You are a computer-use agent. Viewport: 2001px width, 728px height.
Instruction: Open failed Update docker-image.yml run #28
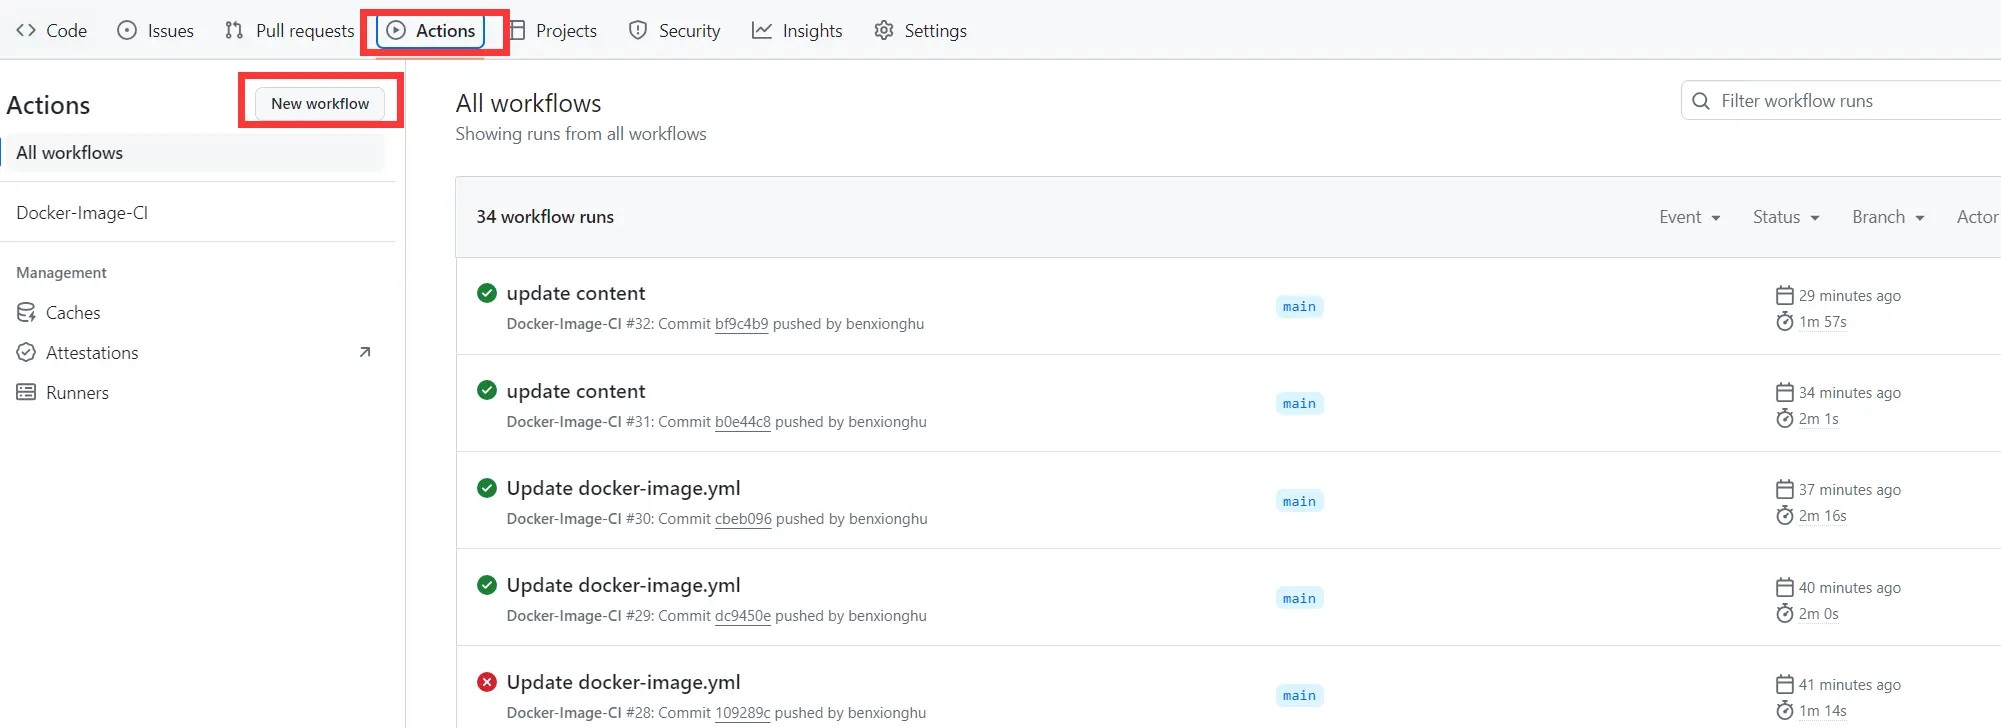pyautogui.click(x=624, y=682)
